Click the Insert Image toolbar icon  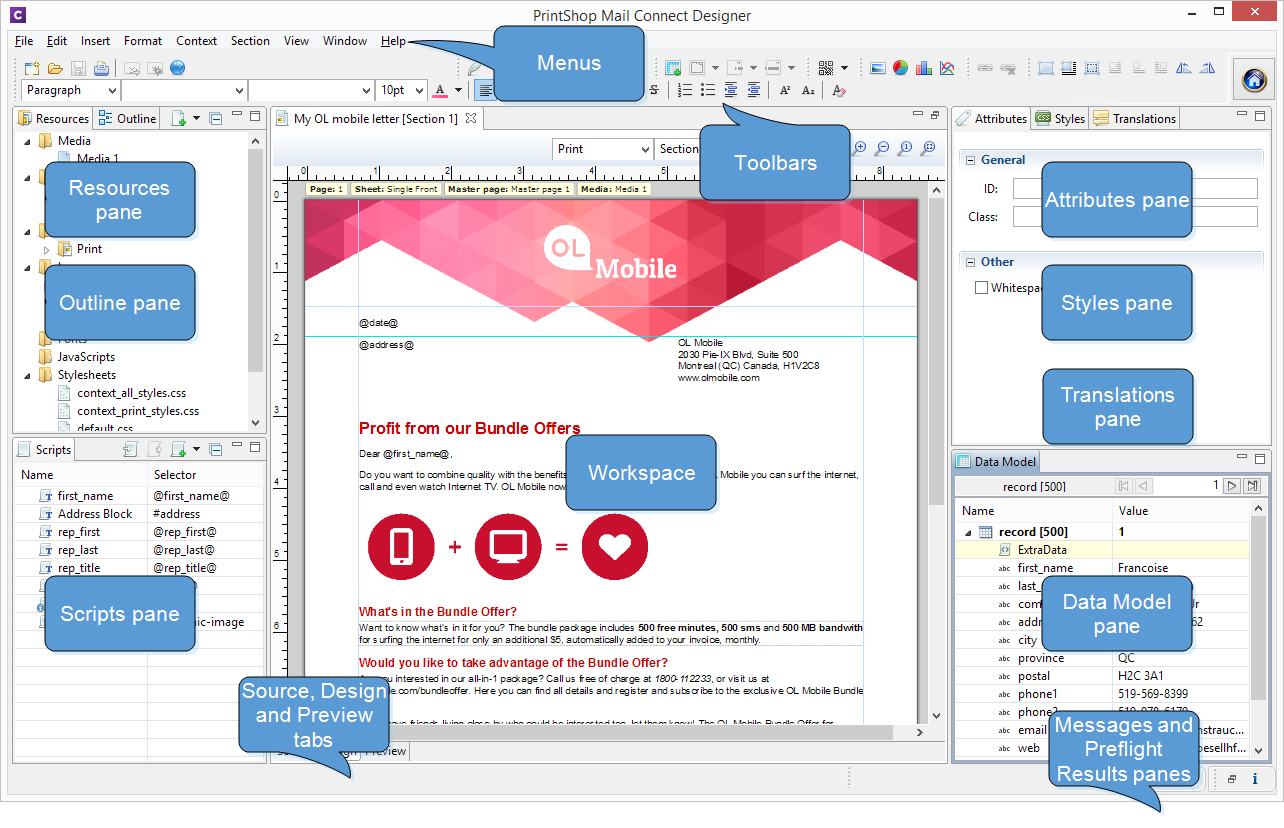coord(877,68)
